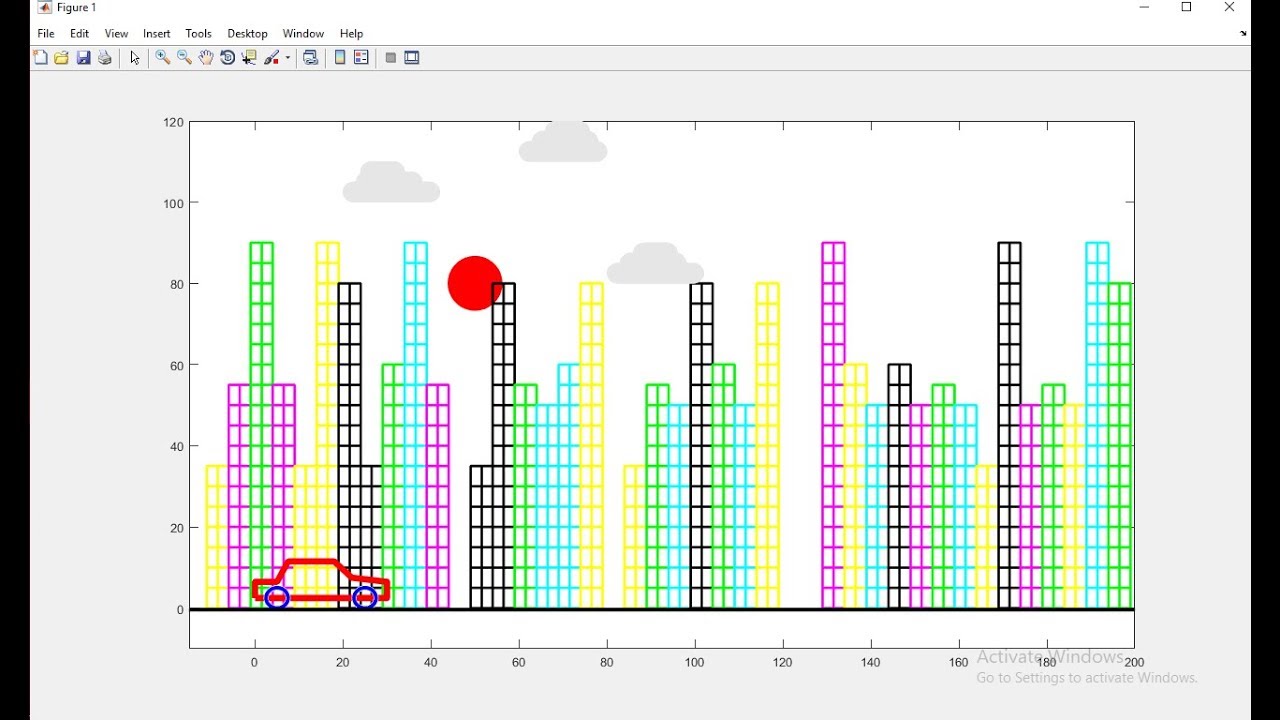Maximize the Figure 1 window
This screenshot has width=1280, height=720.
[x=1187, y=8]
